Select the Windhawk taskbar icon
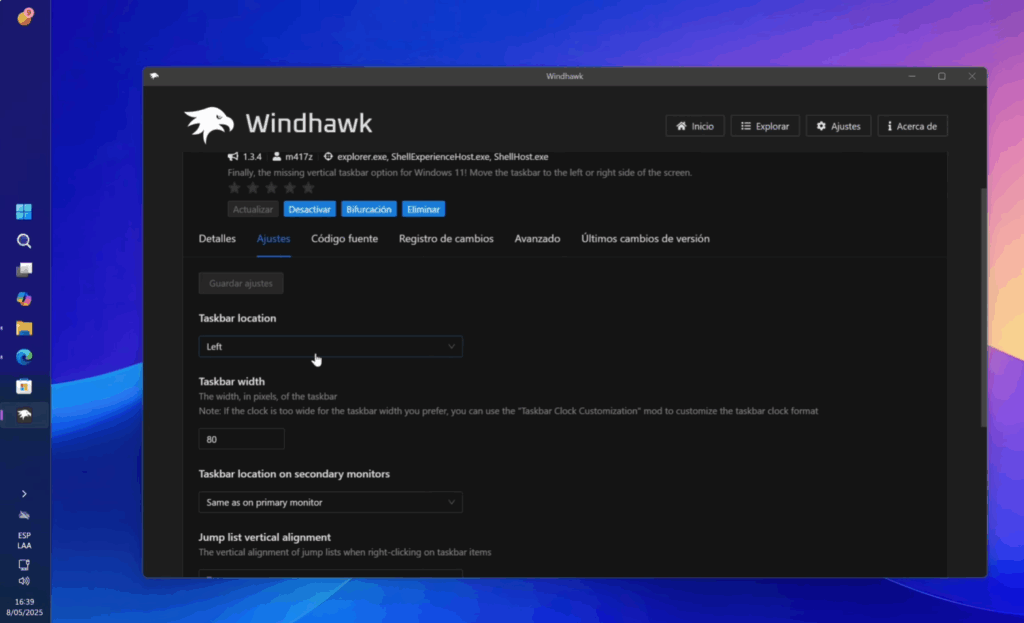Viewport: 1024px width, 623px height. pyautogui.click(x=24, y=415)
